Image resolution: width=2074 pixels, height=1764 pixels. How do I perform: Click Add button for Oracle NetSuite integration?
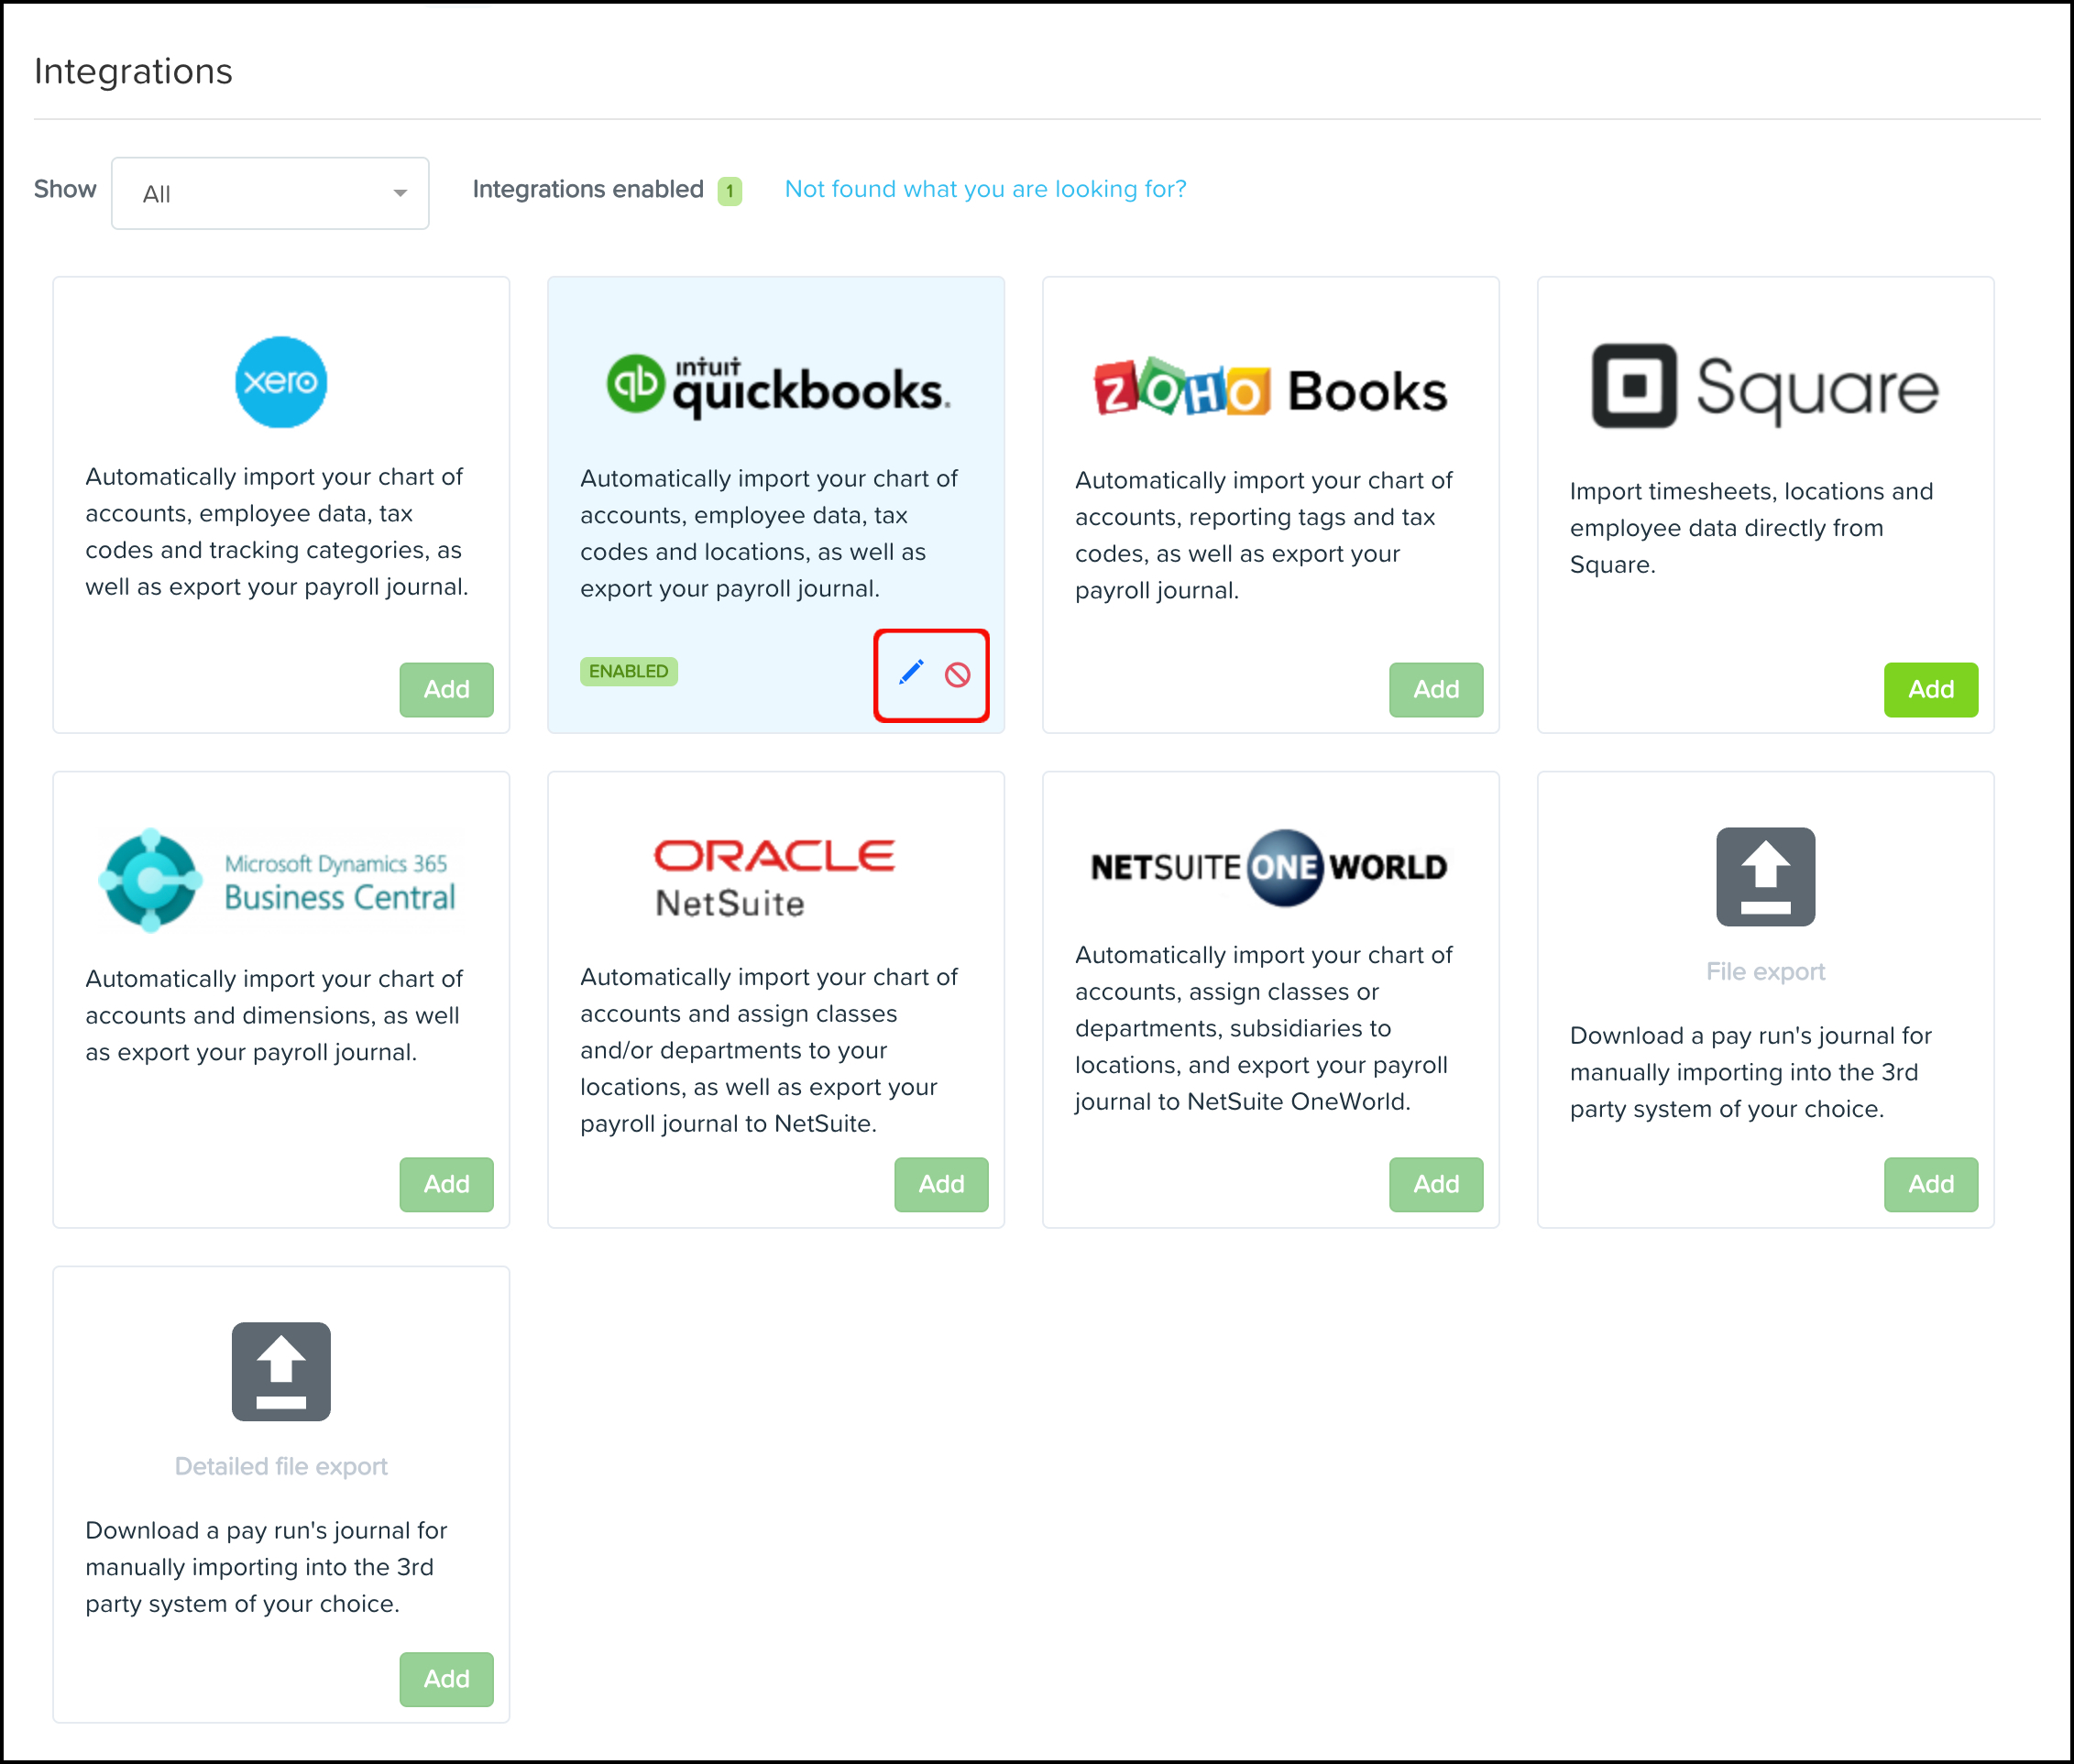tap(938, 1183)
